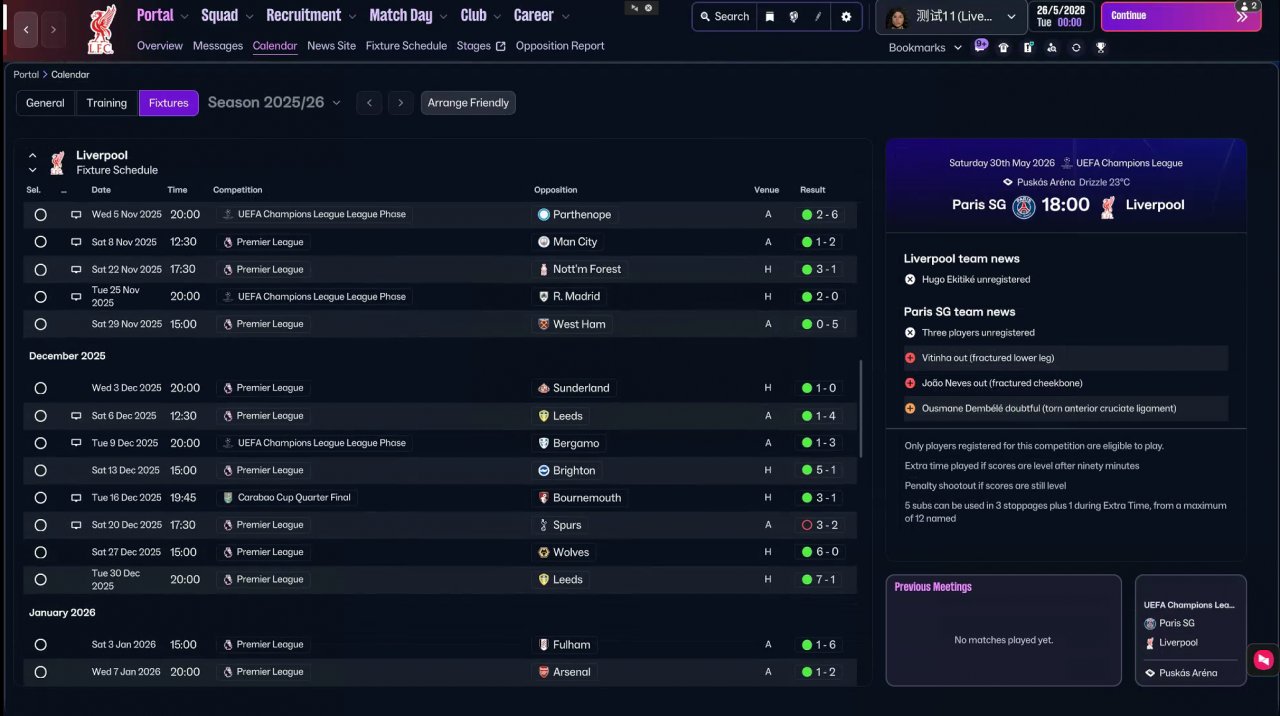Go to next season with right arrow
1280x716 pixels.
[401, 103]
